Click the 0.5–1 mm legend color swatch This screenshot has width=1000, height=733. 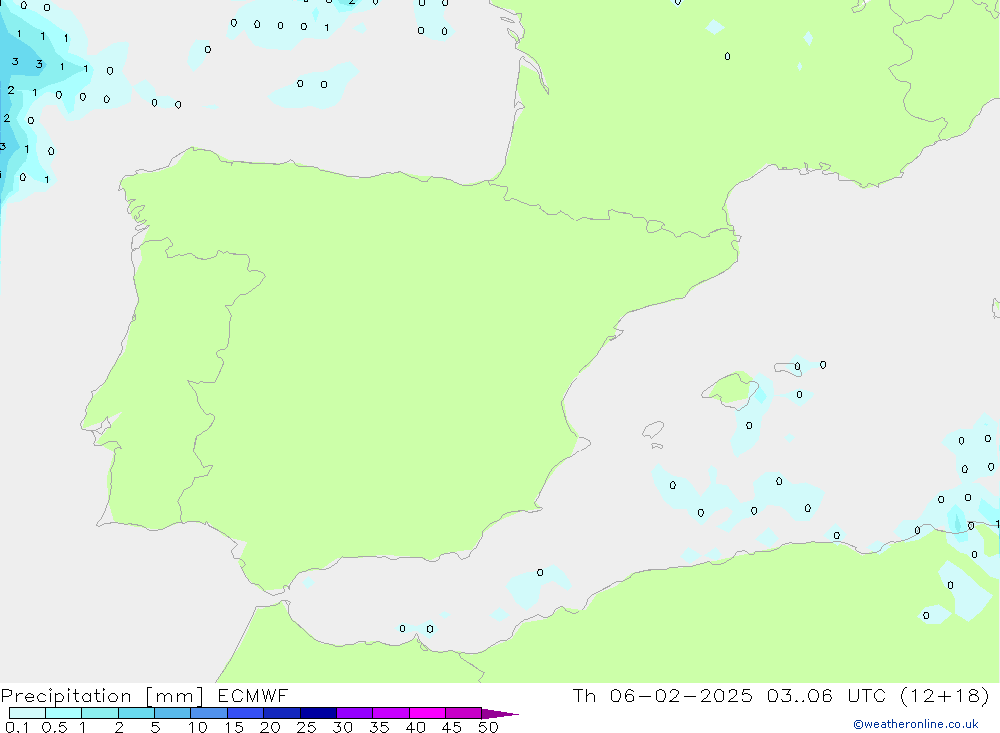point(64,713)
